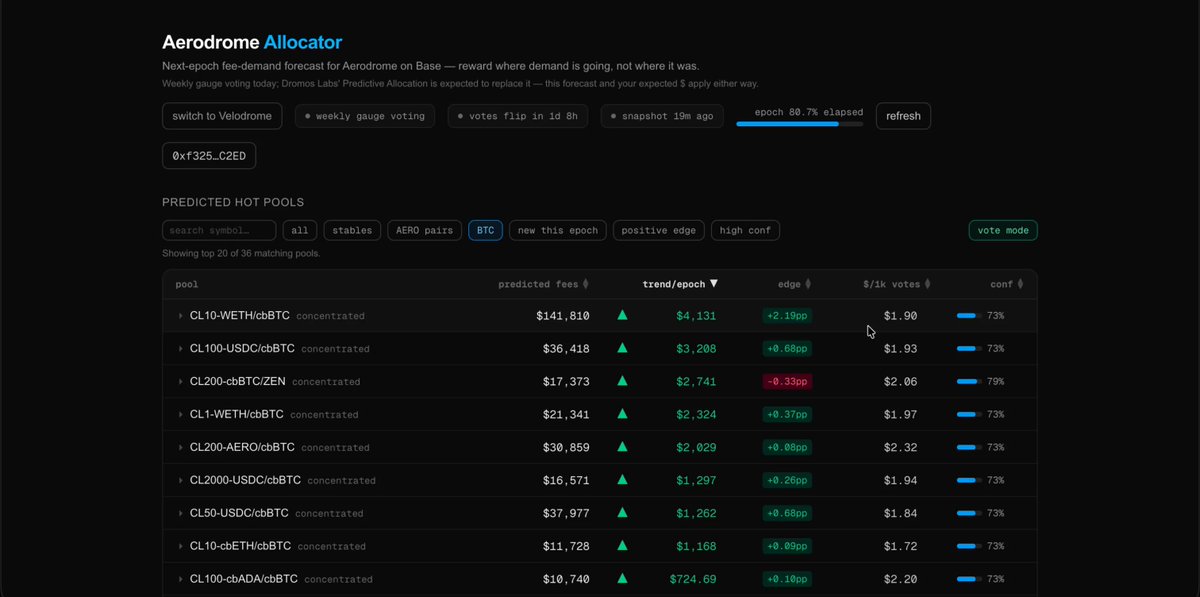
Task: Click the CL10-cbETH/cbBTC pool name
Action: [x=240, y=546]
